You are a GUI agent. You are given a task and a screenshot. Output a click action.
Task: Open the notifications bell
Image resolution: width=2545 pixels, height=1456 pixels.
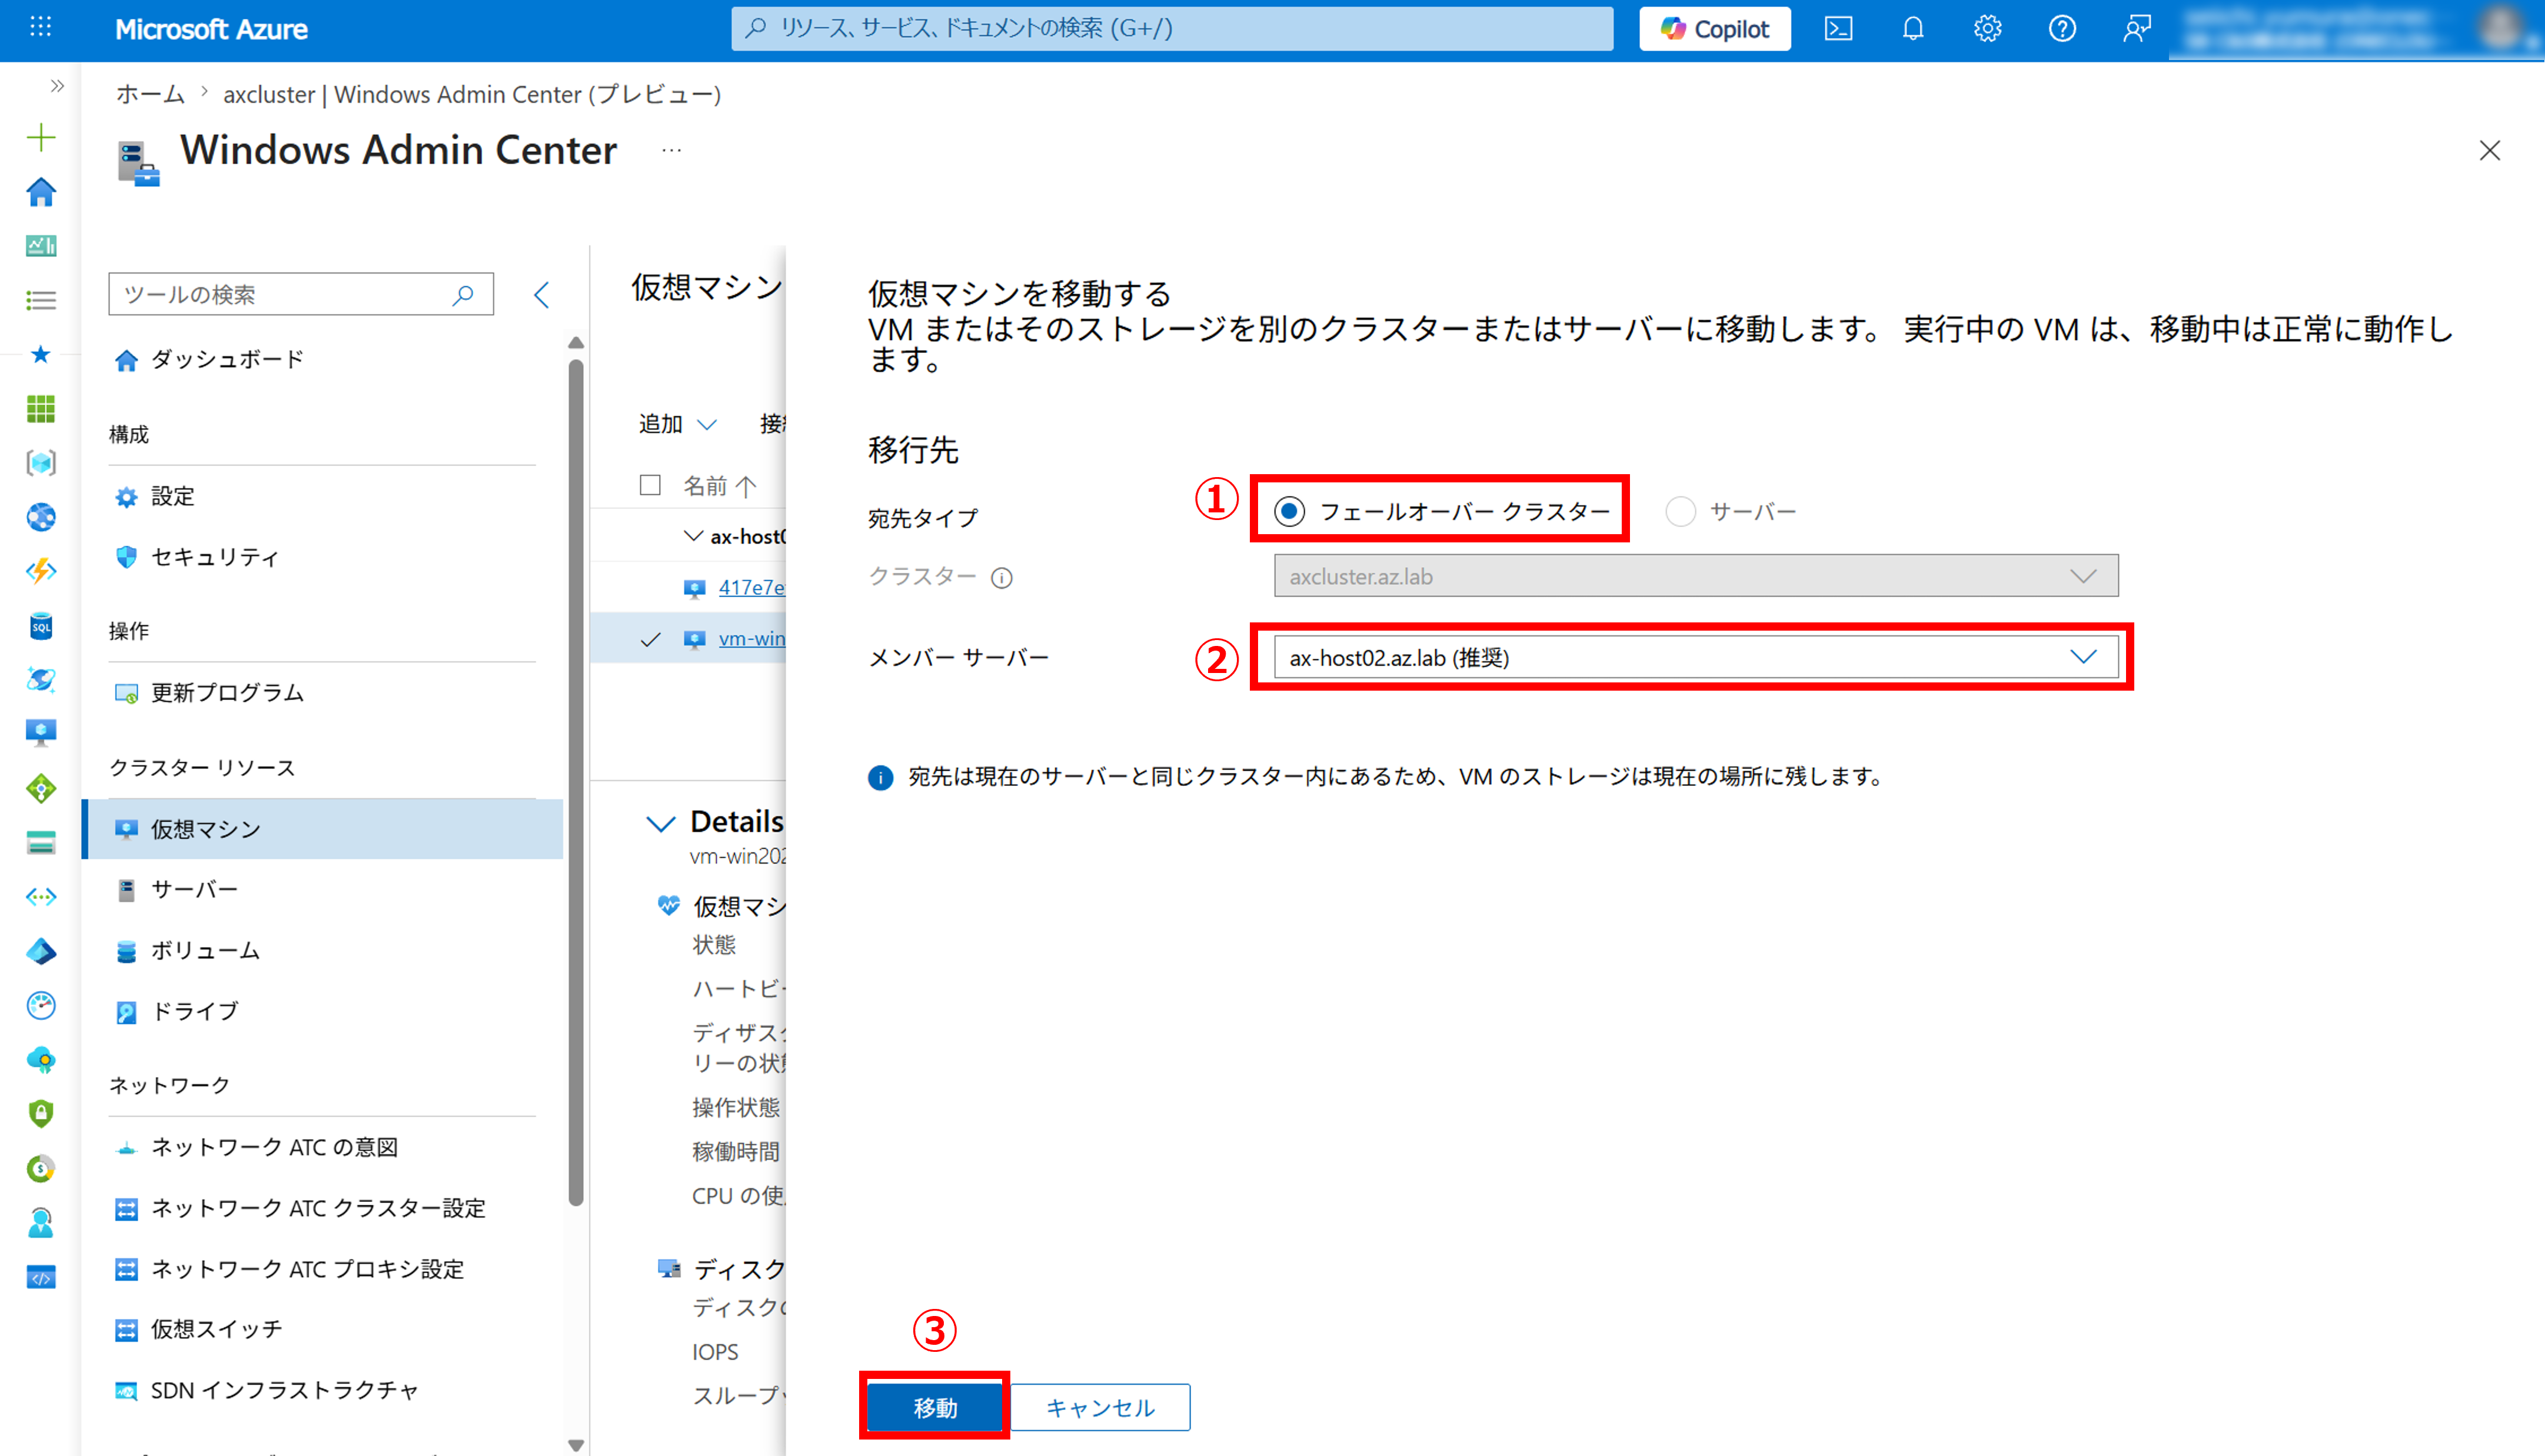coord(1913,29)
